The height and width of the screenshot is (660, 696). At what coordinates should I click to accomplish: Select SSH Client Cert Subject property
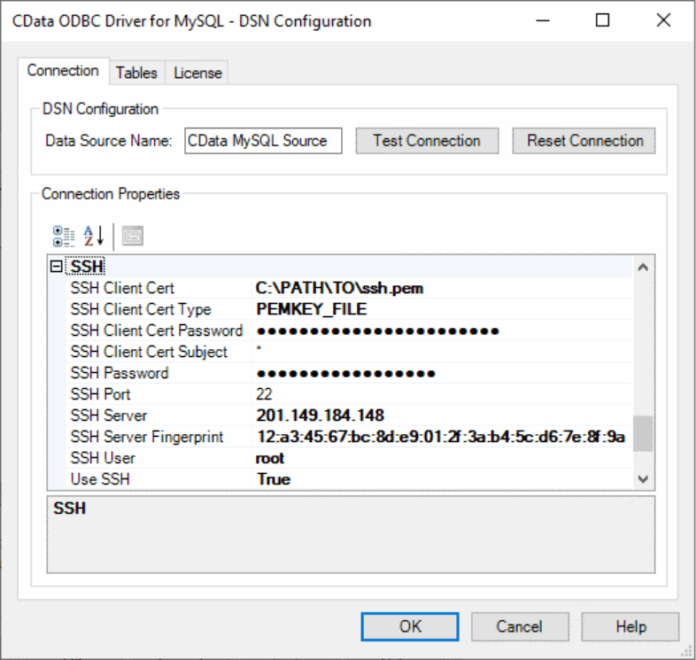coord(149,352)
